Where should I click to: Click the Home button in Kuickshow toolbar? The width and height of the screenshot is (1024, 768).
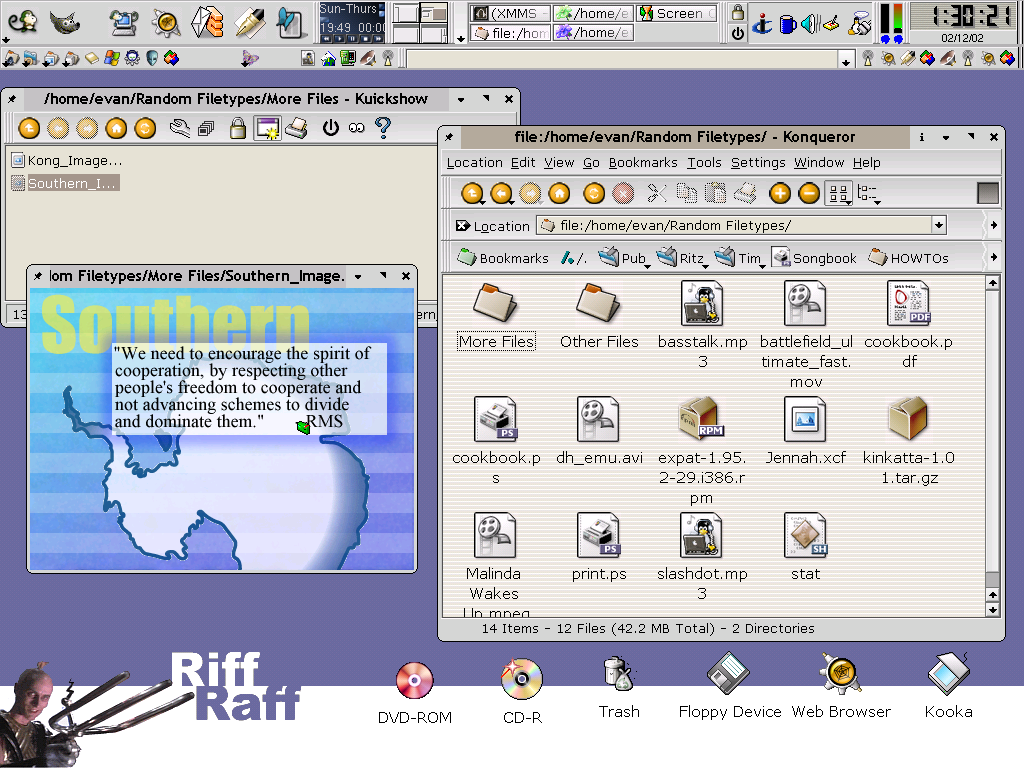116,127
